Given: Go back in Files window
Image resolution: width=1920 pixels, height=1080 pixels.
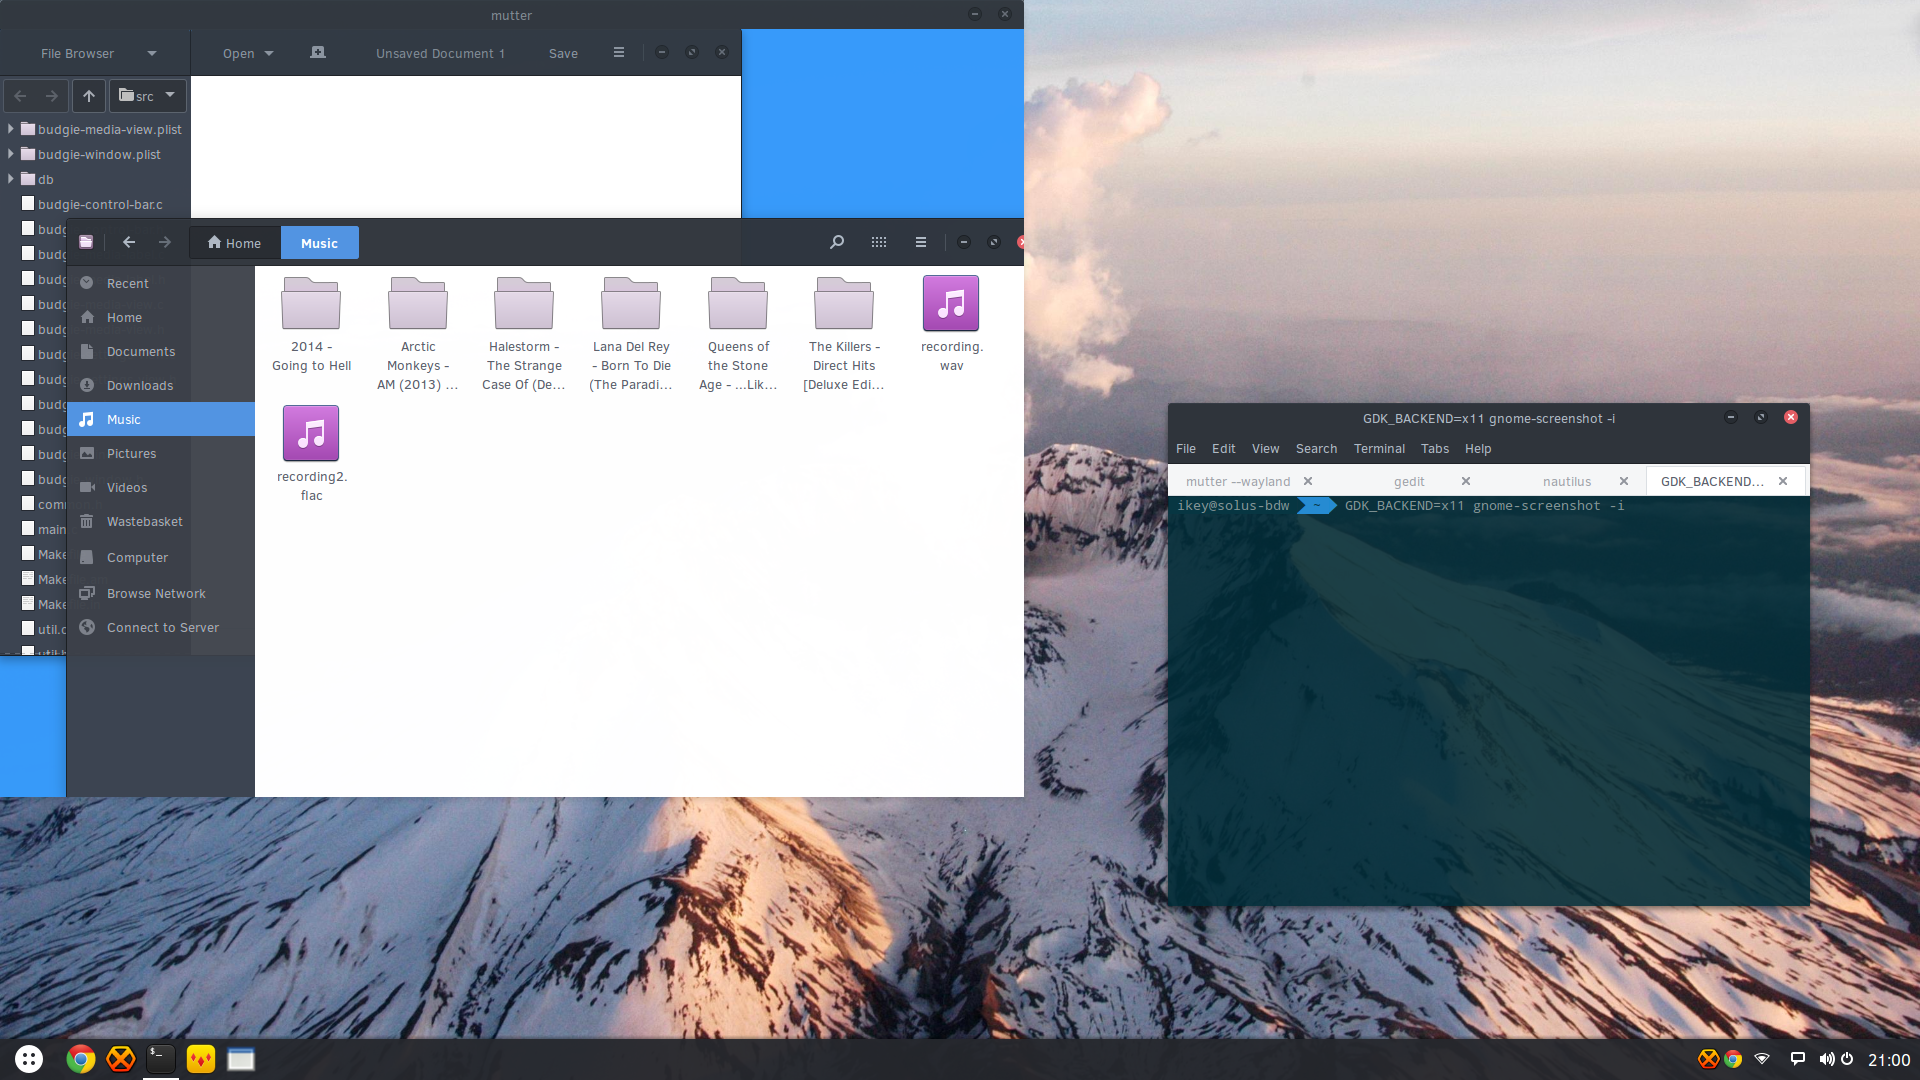Looking at the screenshot, I should tap(129, 242).
